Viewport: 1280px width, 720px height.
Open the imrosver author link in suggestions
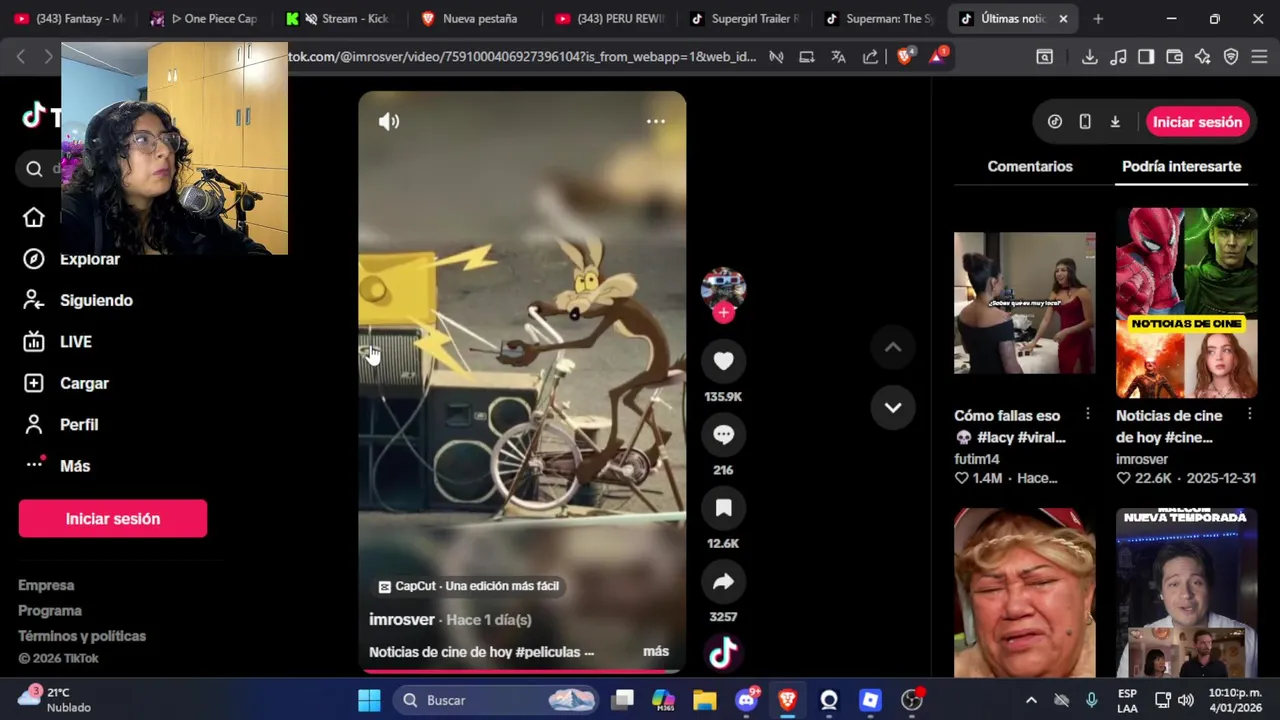click(x=1142, y=459)
